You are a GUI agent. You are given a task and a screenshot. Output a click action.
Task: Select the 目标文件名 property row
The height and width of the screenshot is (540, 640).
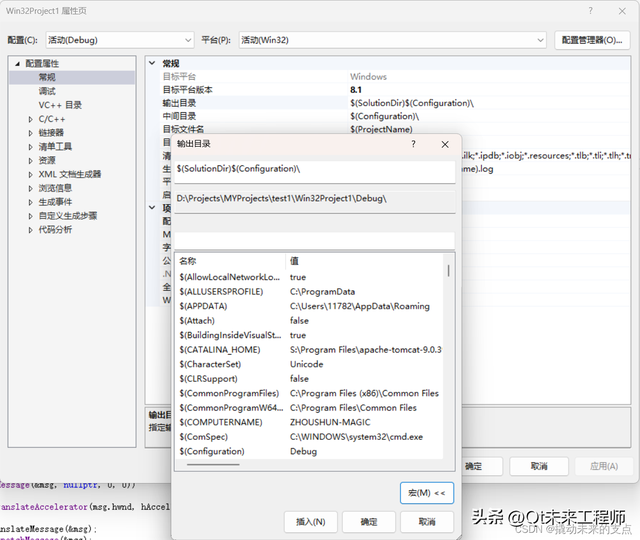[x=394, y=129]
